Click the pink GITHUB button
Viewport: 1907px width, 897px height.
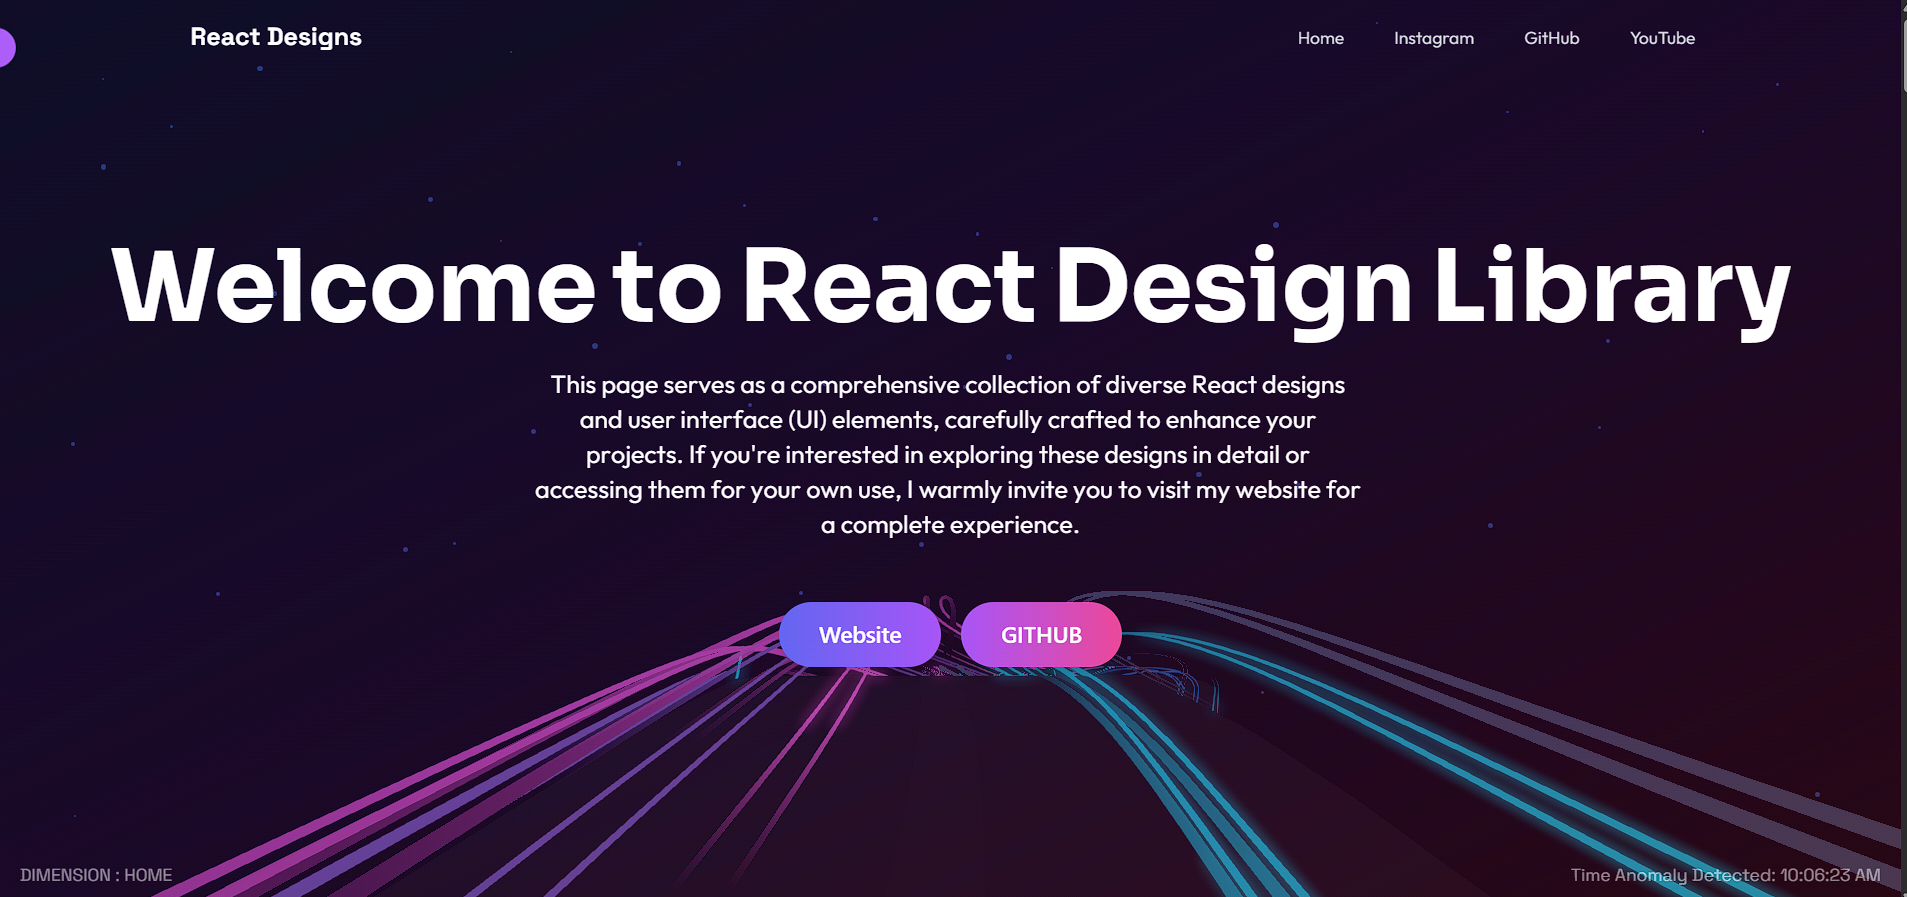[1041, 634]
